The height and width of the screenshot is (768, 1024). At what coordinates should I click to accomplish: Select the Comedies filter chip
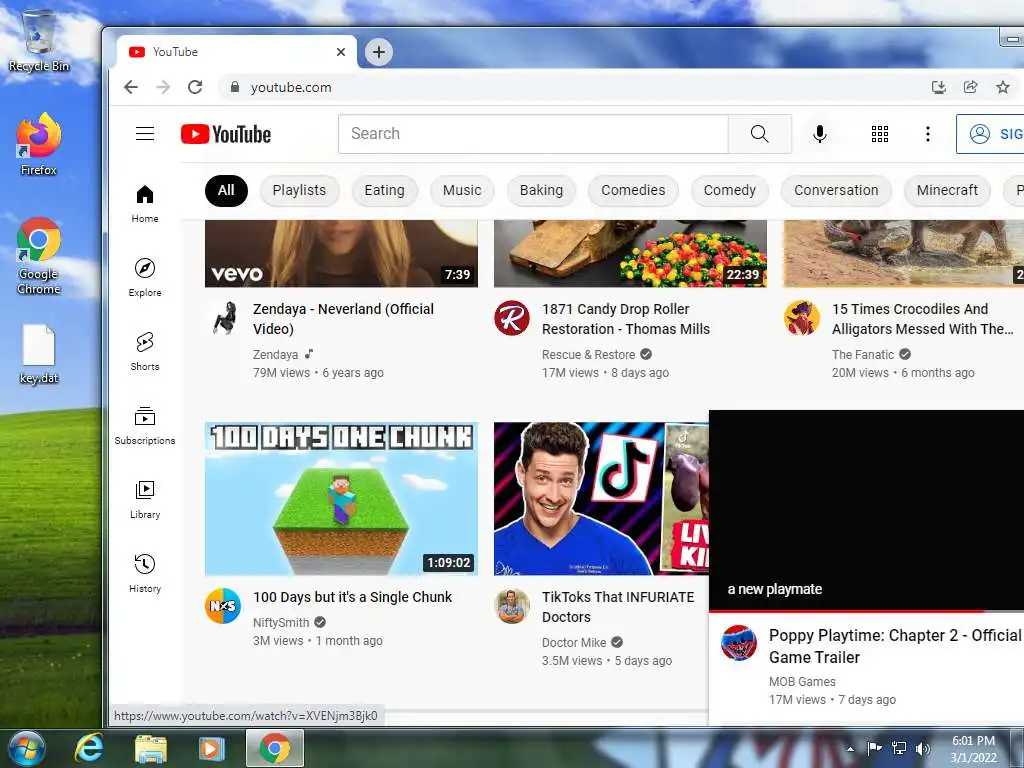[x=633, y=191]
